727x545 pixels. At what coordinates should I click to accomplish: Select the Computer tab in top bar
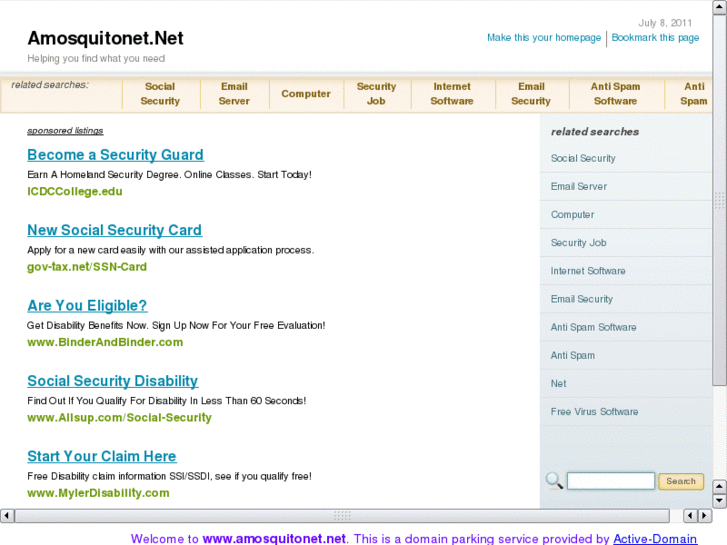pyautogui.click(x=306, y=94)
